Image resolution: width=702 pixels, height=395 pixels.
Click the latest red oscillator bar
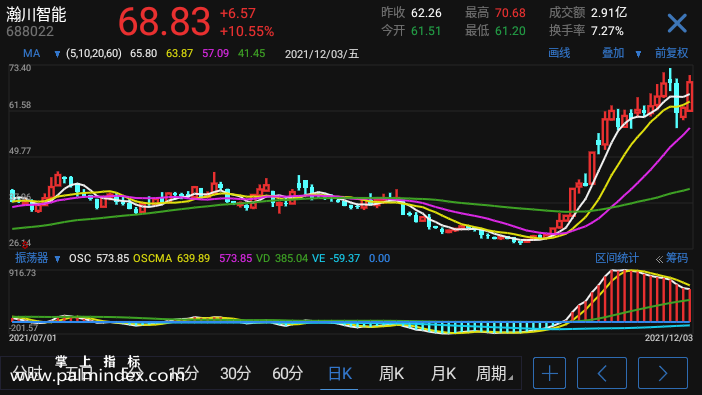[690, 305]
